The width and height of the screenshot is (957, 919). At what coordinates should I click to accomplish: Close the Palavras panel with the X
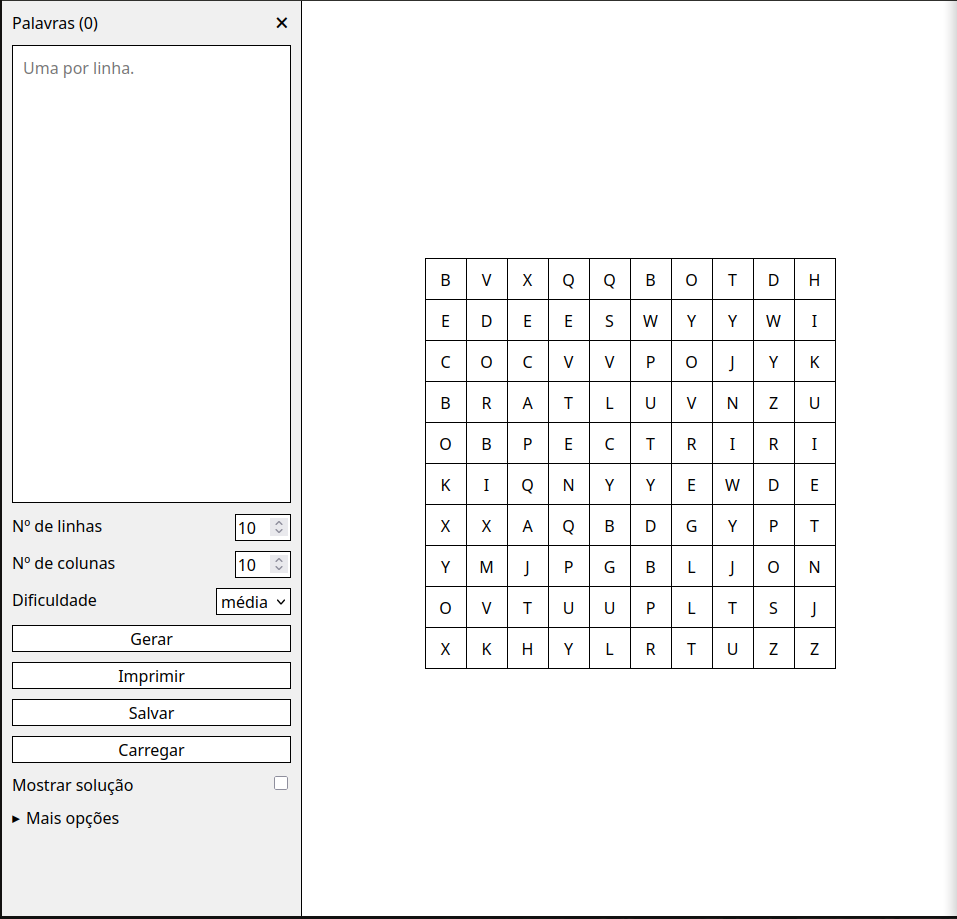[x=281, y=23]
